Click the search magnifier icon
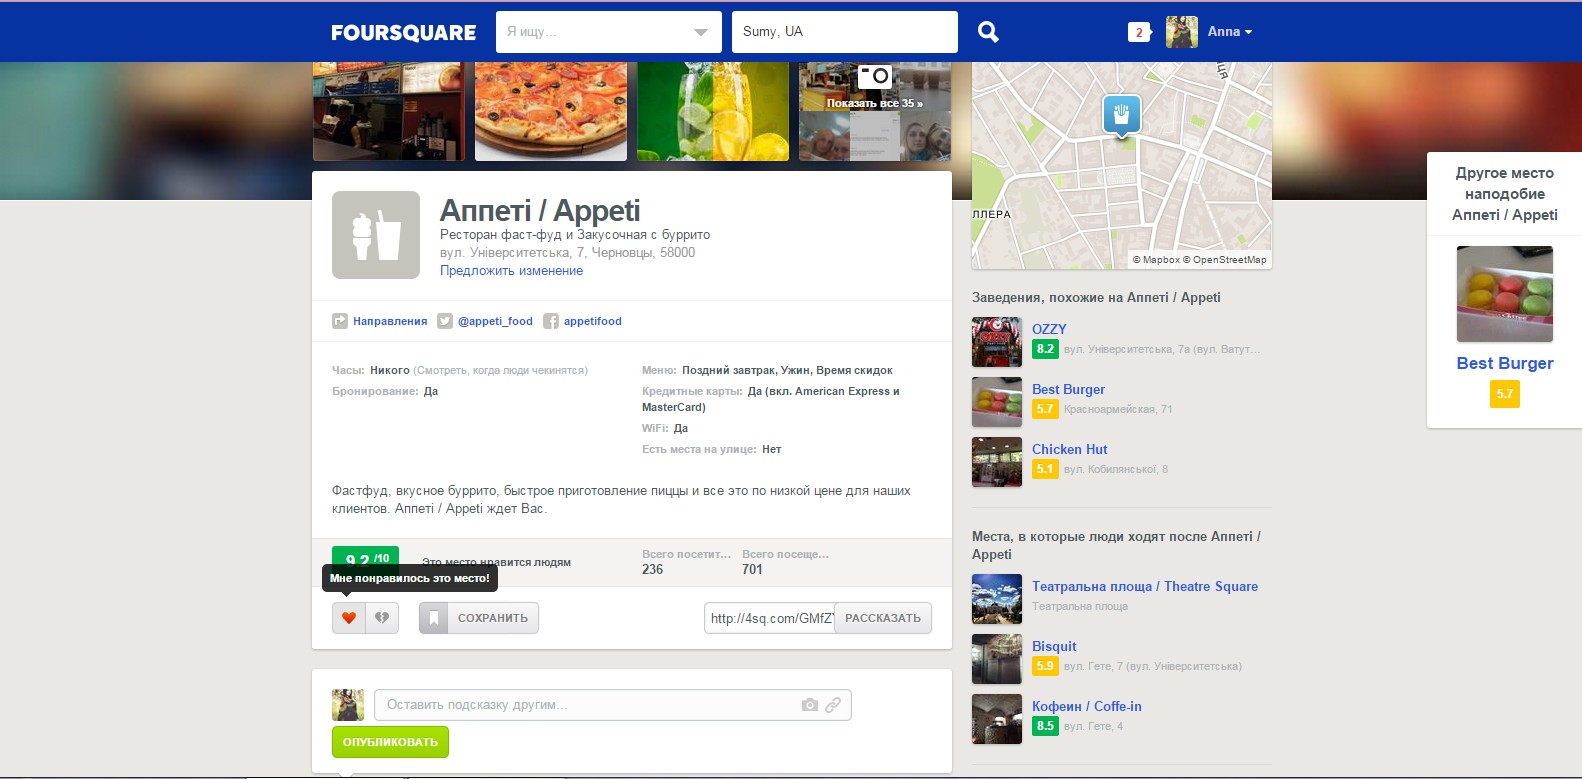The height and width of the screenshot is (779, 1582). click(988, 32)
